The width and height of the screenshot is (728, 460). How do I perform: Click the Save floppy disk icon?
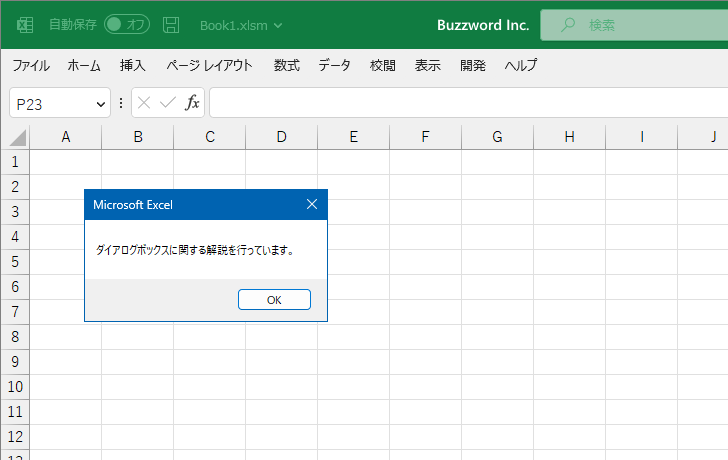(x=171, y=25)
